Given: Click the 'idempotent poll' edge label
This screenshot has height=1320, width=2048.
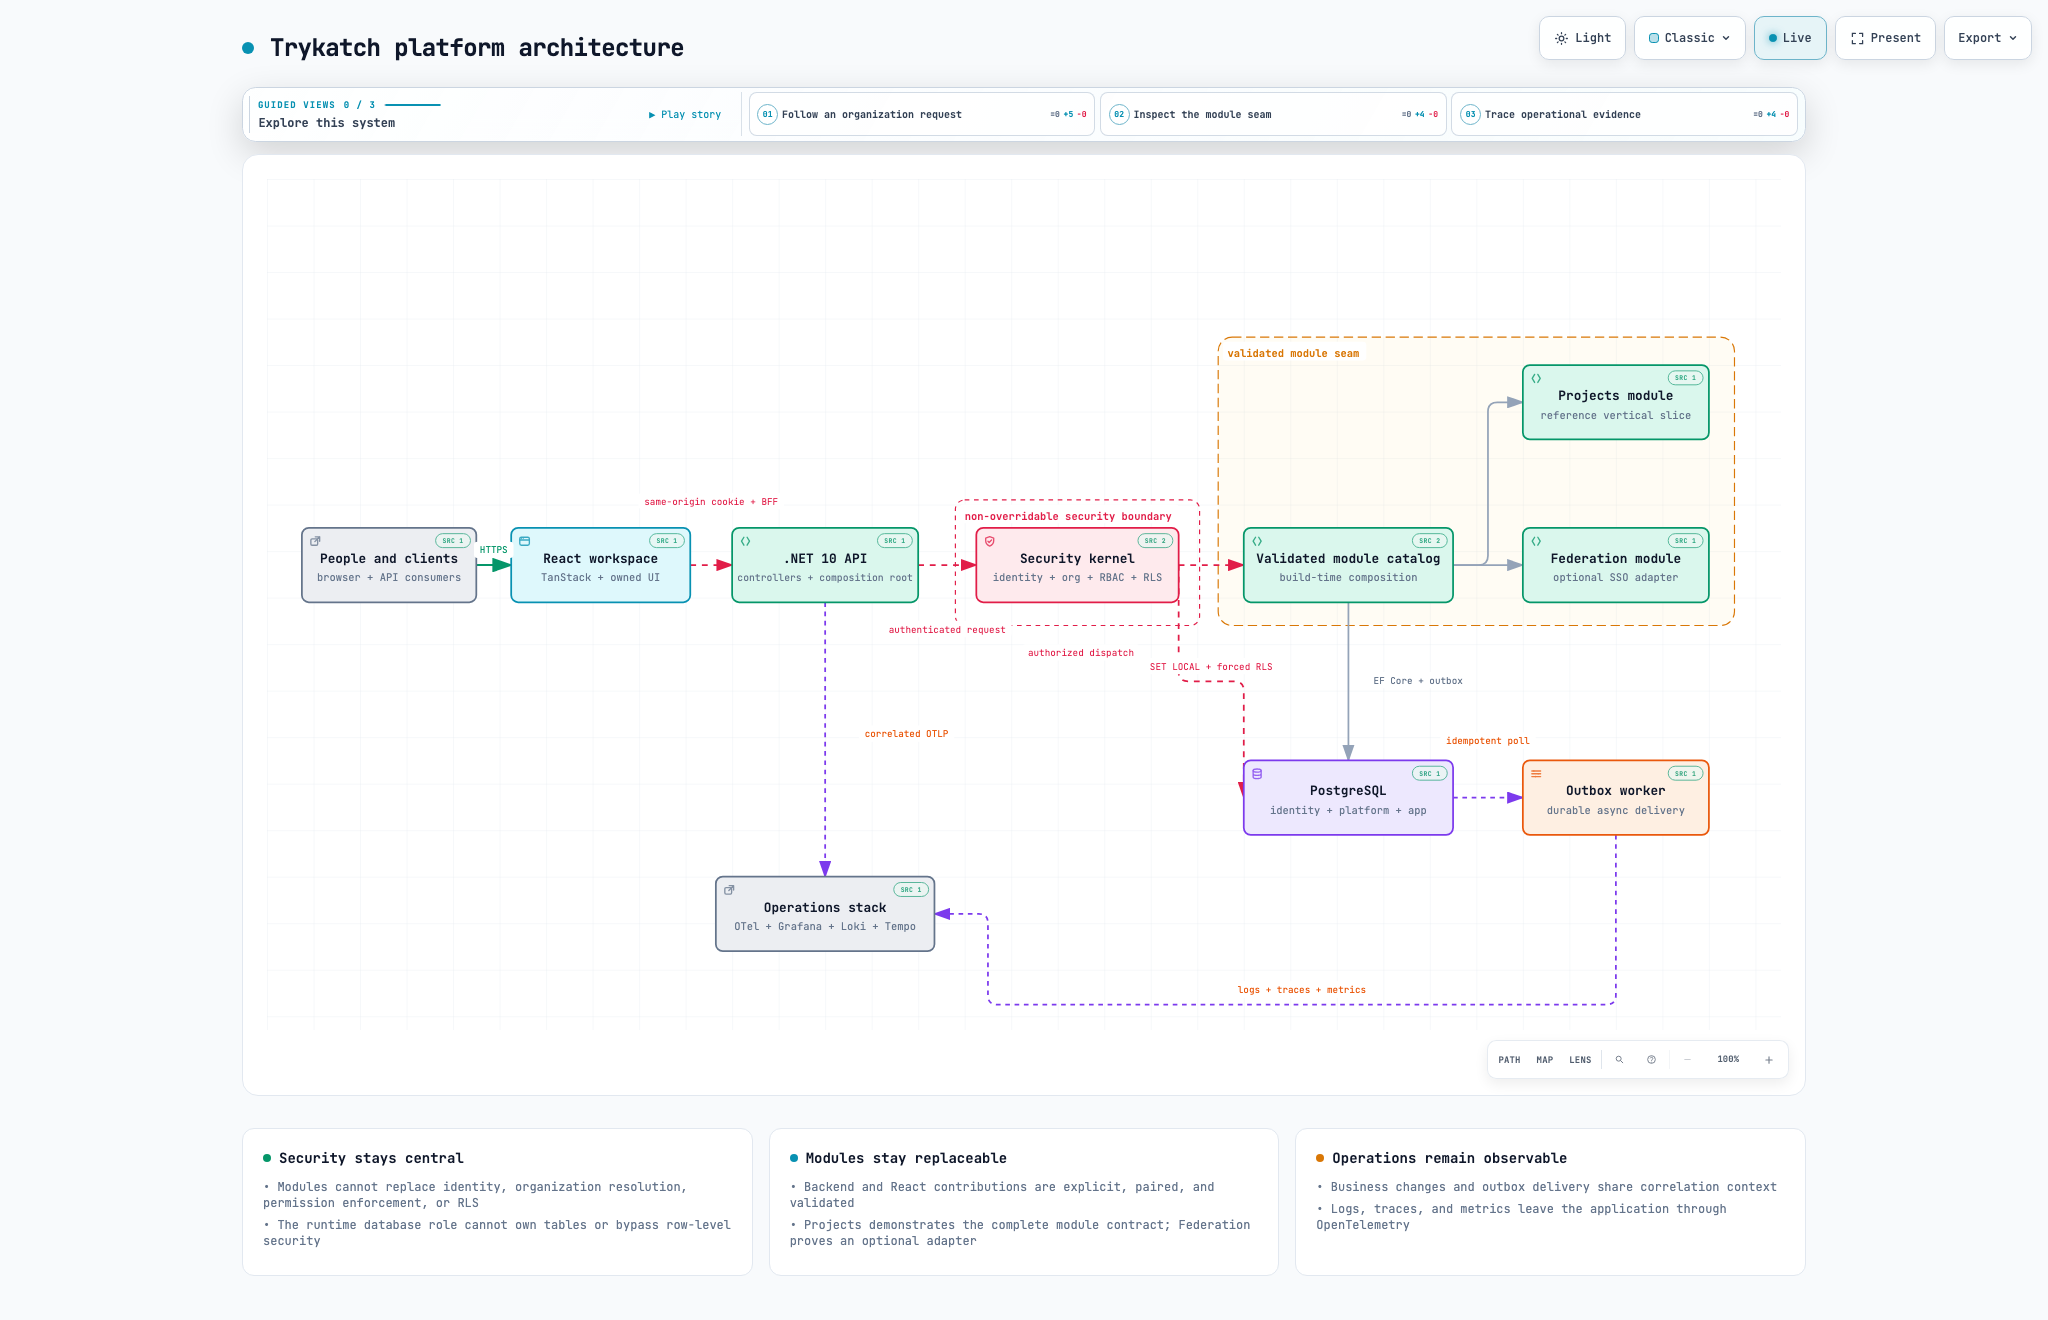Looking at the screenshot, I should pos(1488,741).
